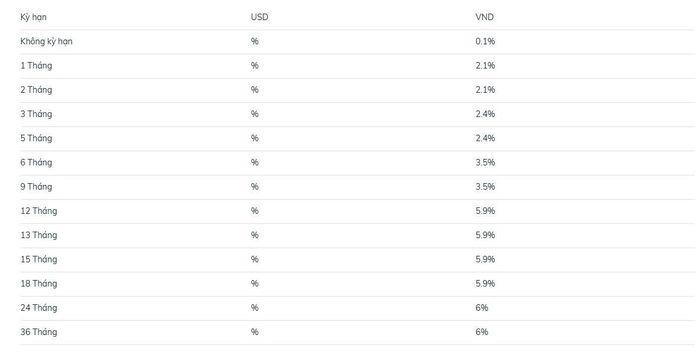Select the 36 Tháng term label
700x361 pixels.
tap(39, 332)
